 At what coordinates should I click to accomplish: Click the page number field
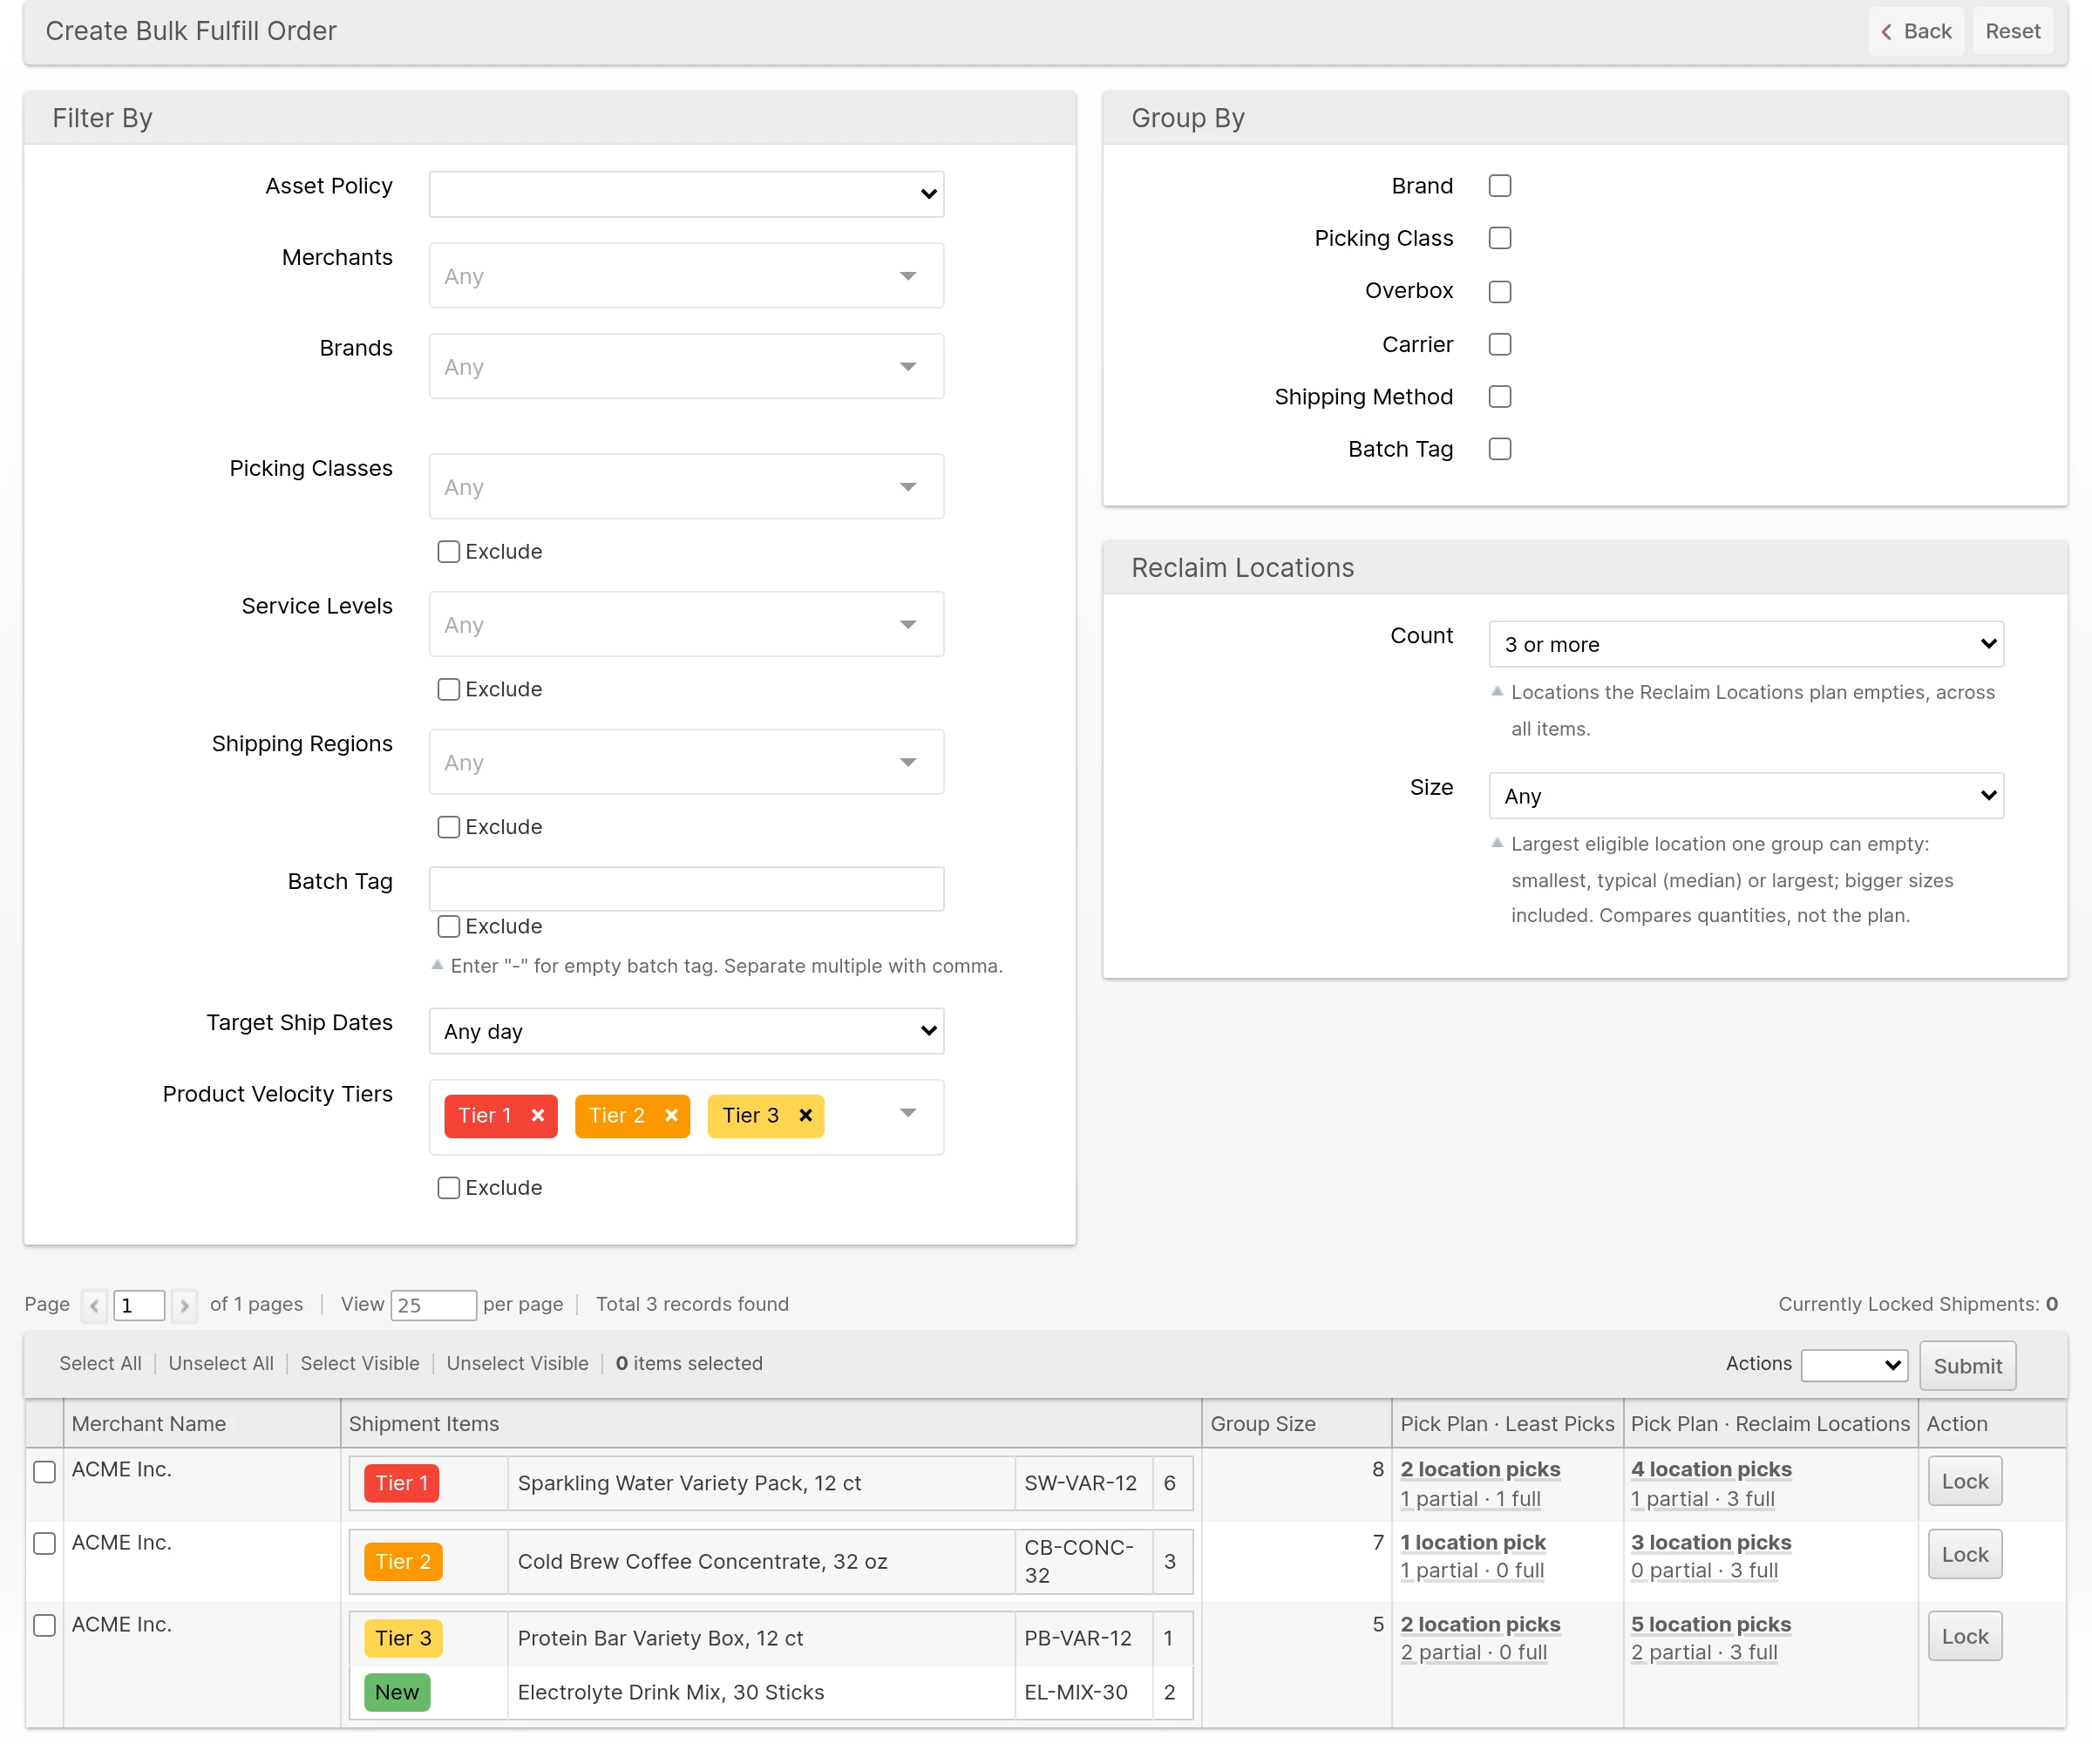[139, 1305]
